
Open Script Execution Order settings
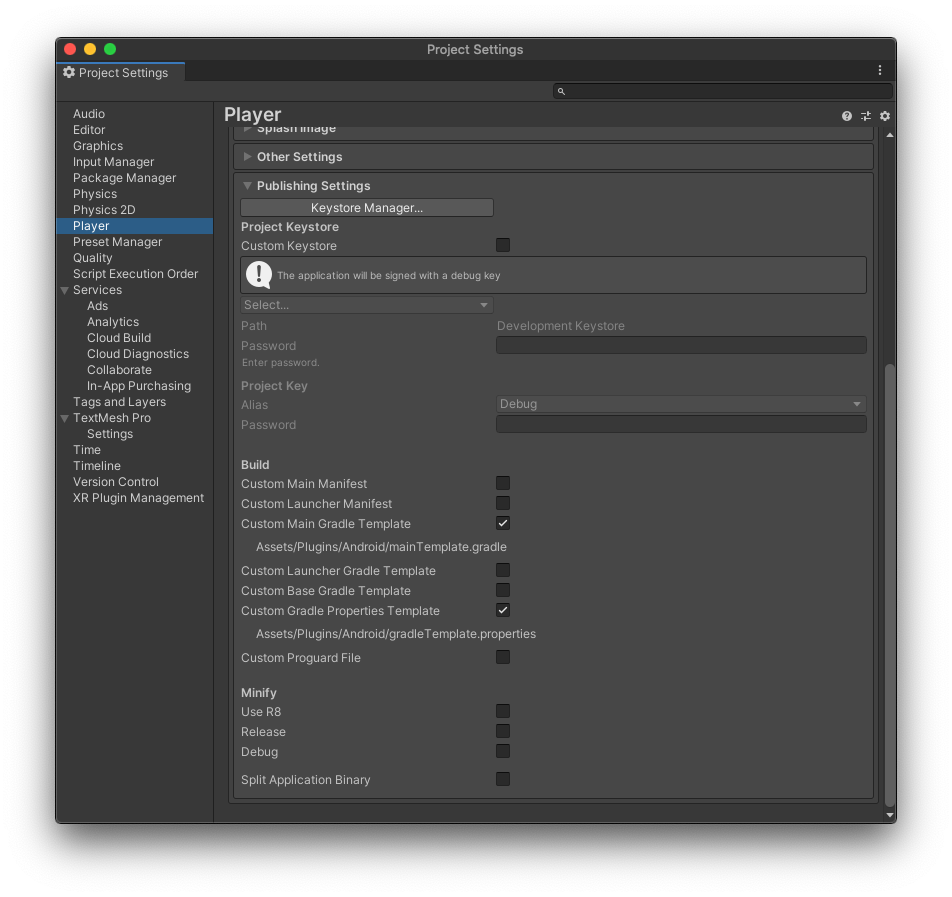pyautogui.click(x=135, y=274)
